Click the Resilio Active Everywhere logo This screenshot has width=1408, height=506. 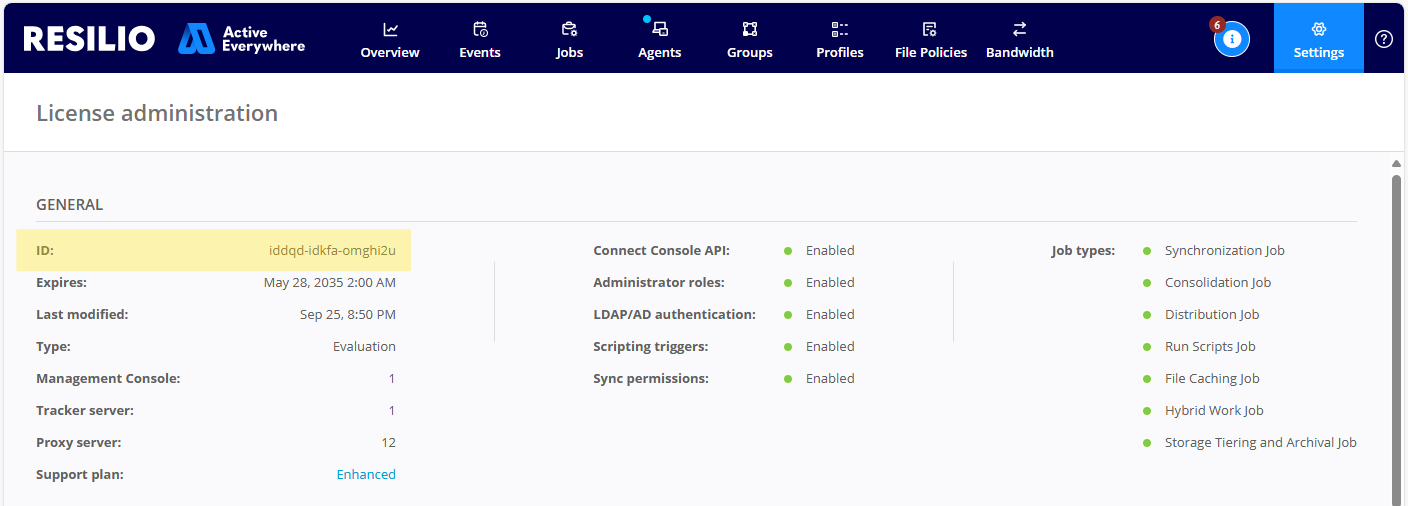pyautogui.click(x=164, y=39)
